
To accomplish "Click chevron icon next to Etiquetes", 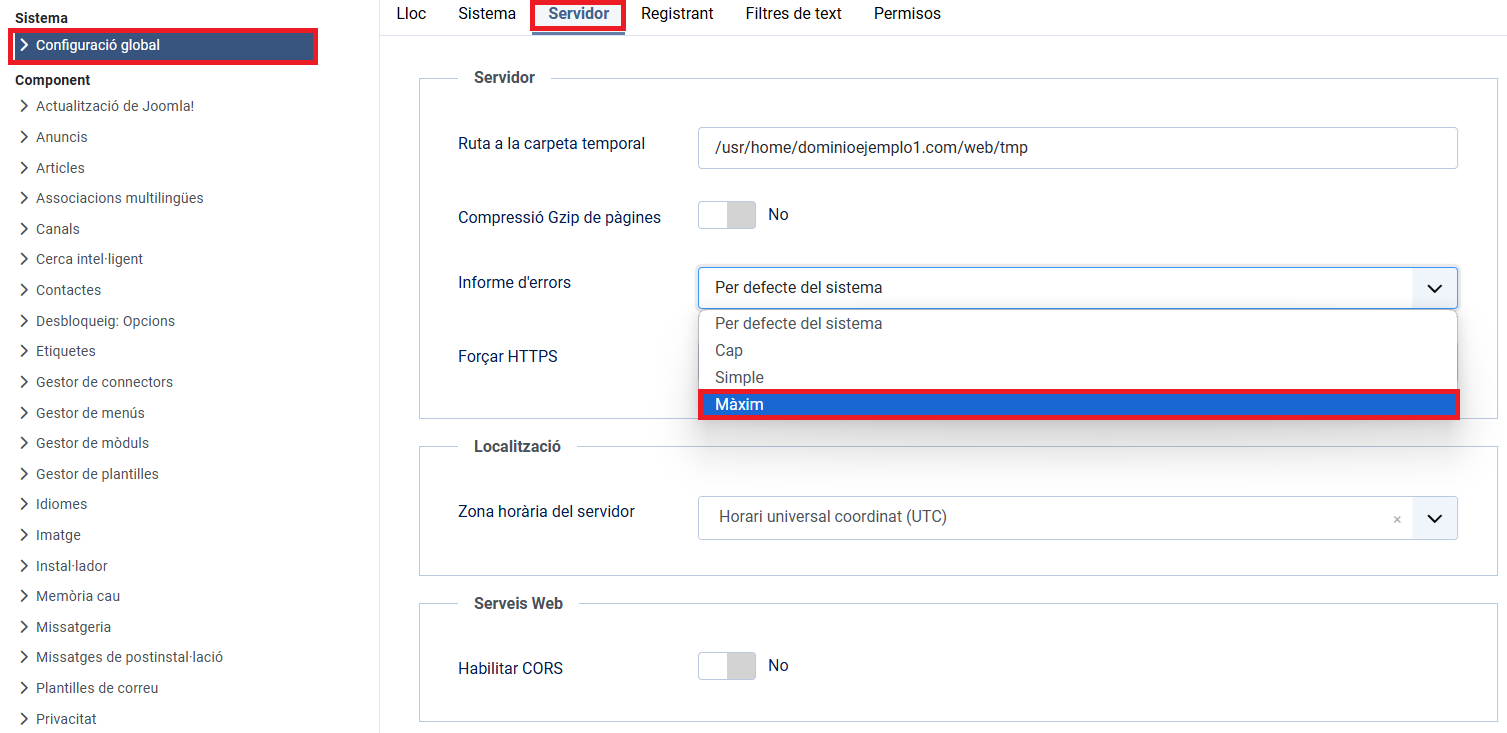I will tap(25, 351).
